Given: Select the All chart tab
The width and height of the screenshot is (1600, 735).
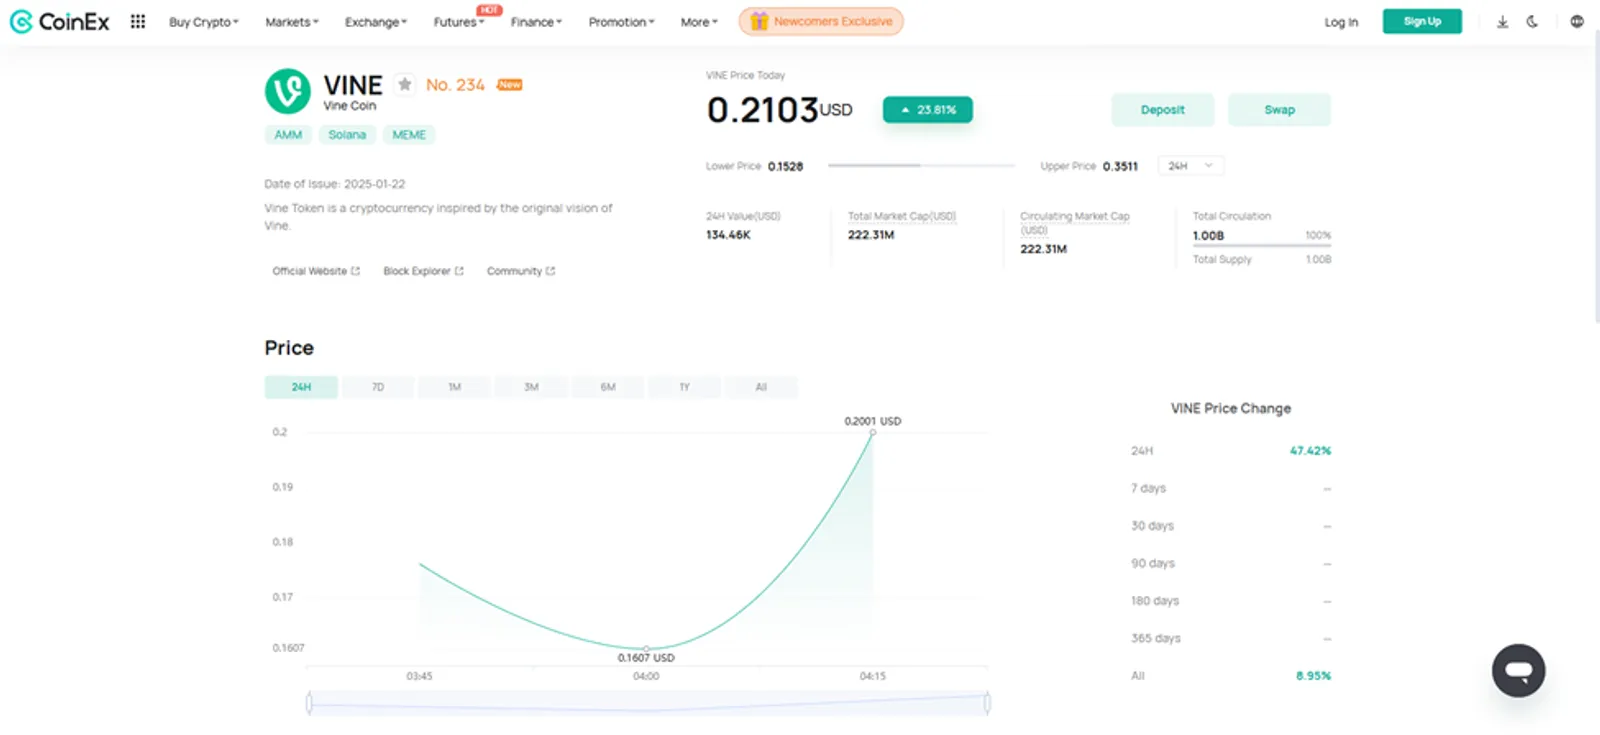Looking at the screenshot, I should [x=761, y=387].
